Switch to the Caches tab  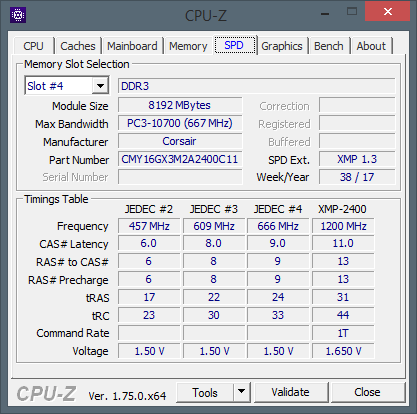(x=78, y=46)
